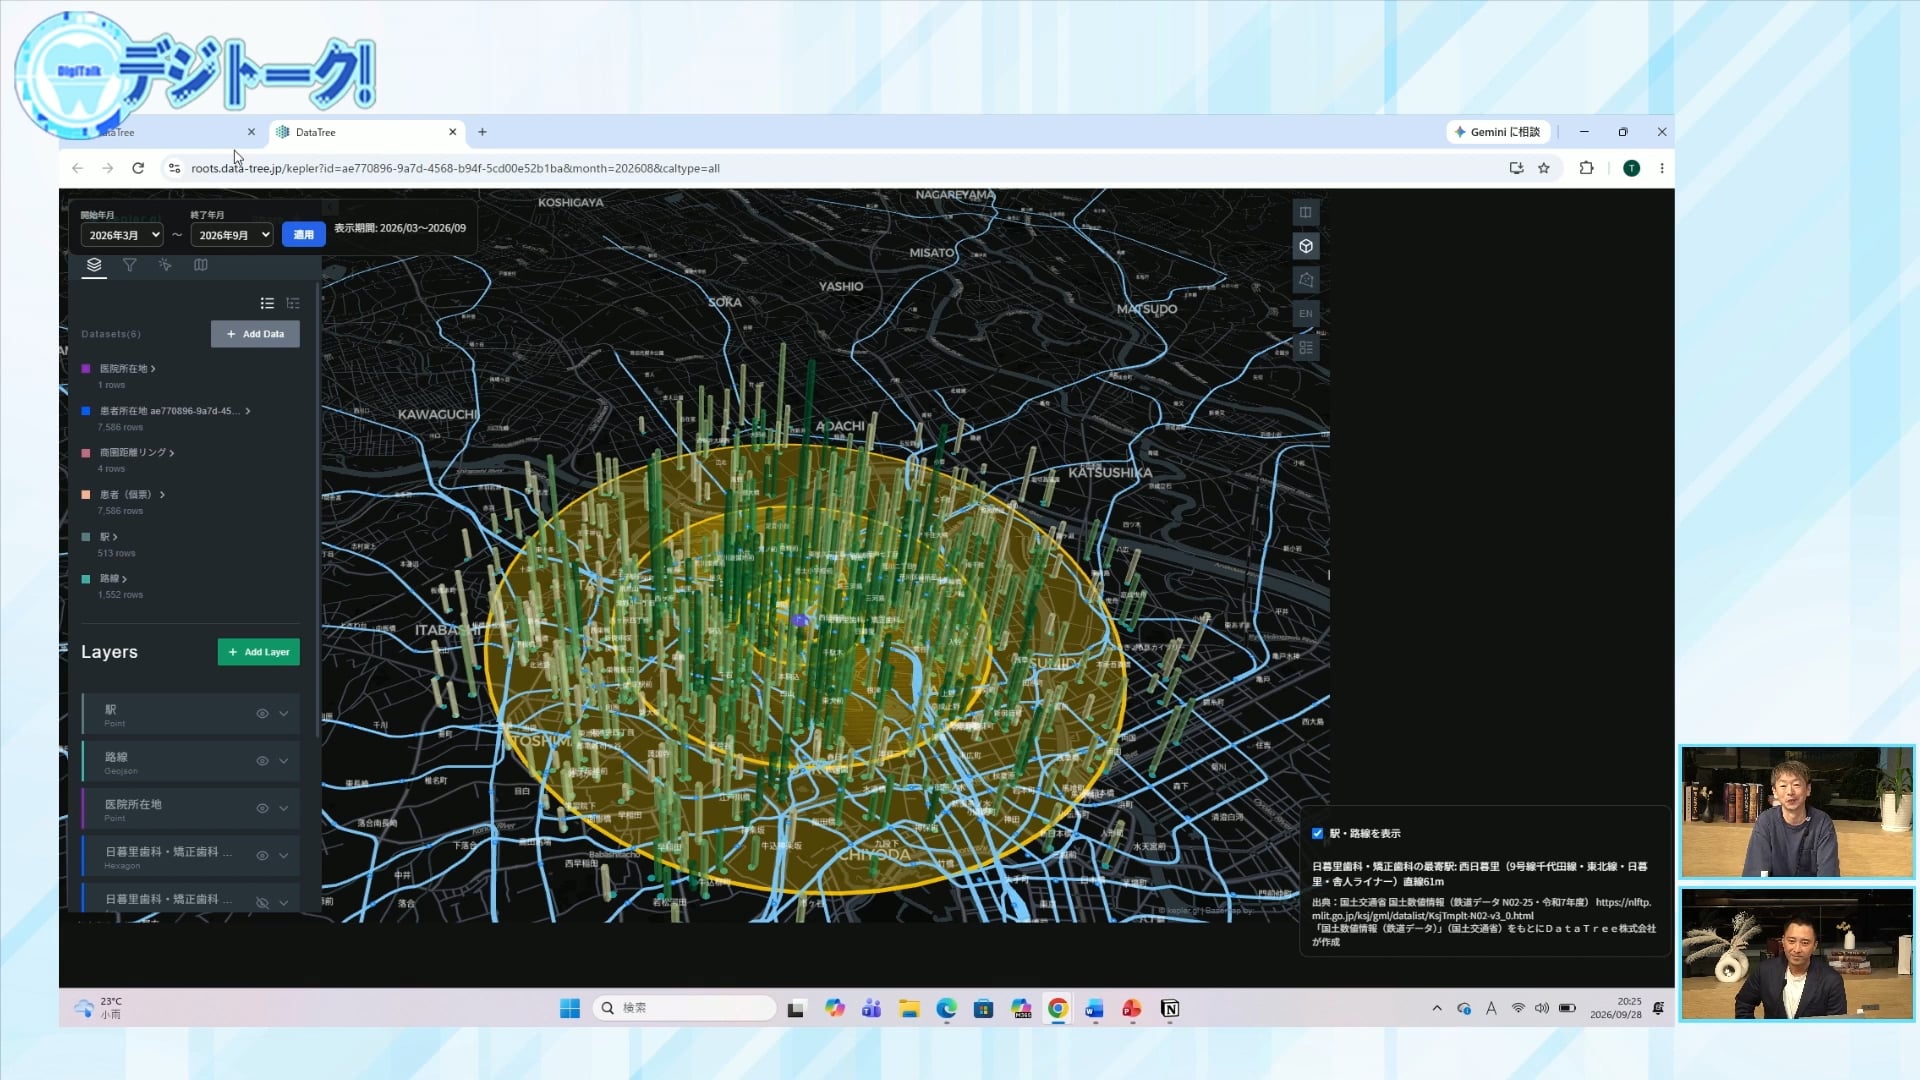This screenshot has height=1080, width=1920.
Task: Hide the 日暮里歯科 Hexagon layer
Action: [x=262, y=855]
